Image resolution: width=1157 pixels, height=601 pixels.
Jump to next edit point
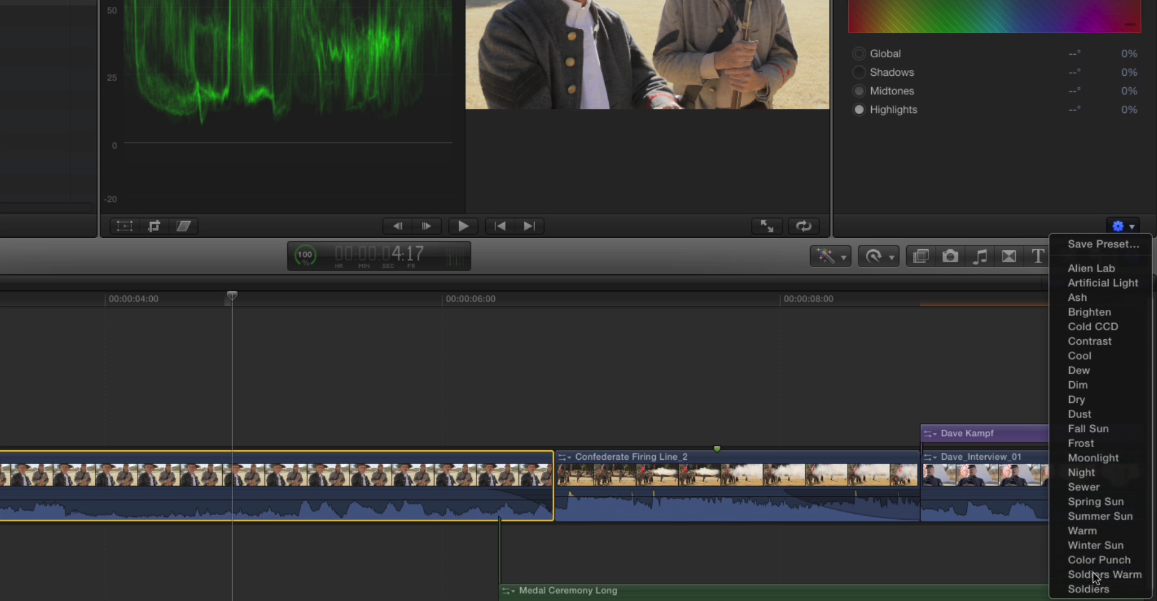click(x=529, y=226)
